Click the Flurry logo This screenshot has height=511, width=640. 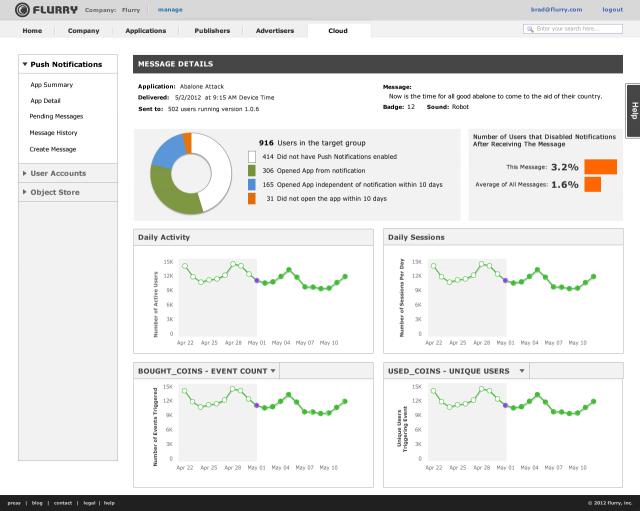(x=41, y=9)
